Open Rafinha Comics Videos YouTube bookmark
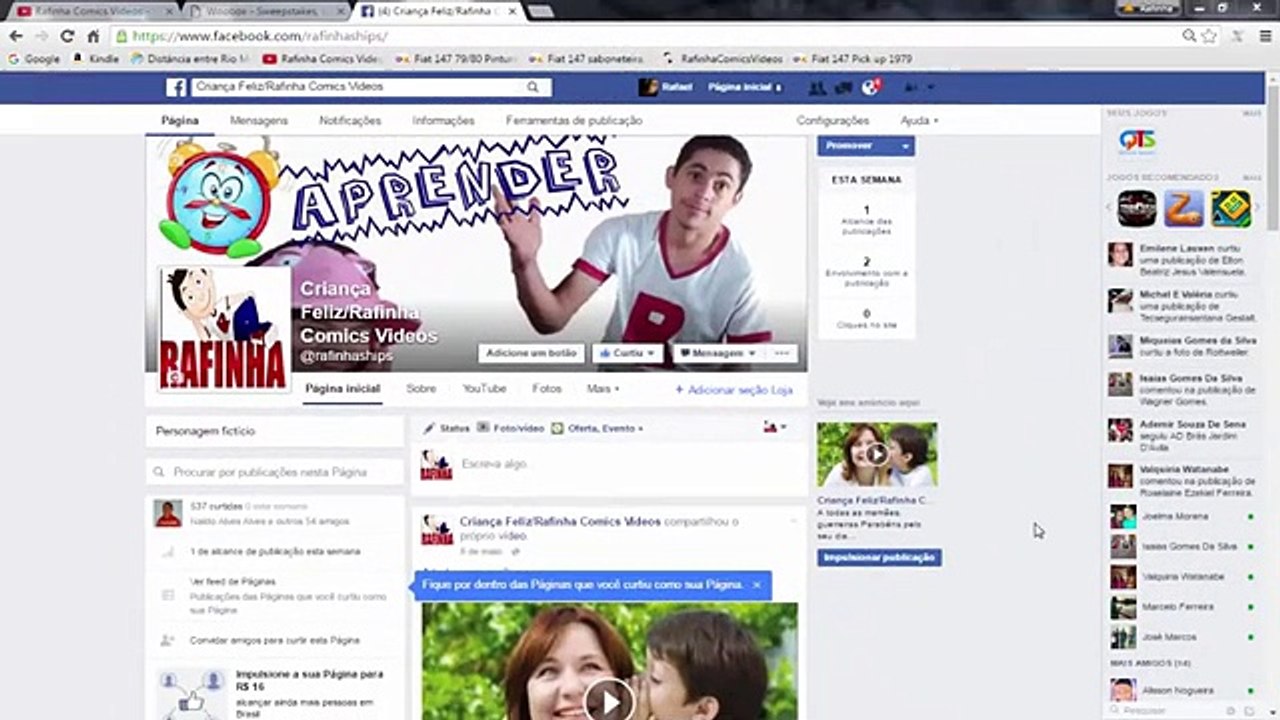The image size is (1280, 720). click(322, 59)
